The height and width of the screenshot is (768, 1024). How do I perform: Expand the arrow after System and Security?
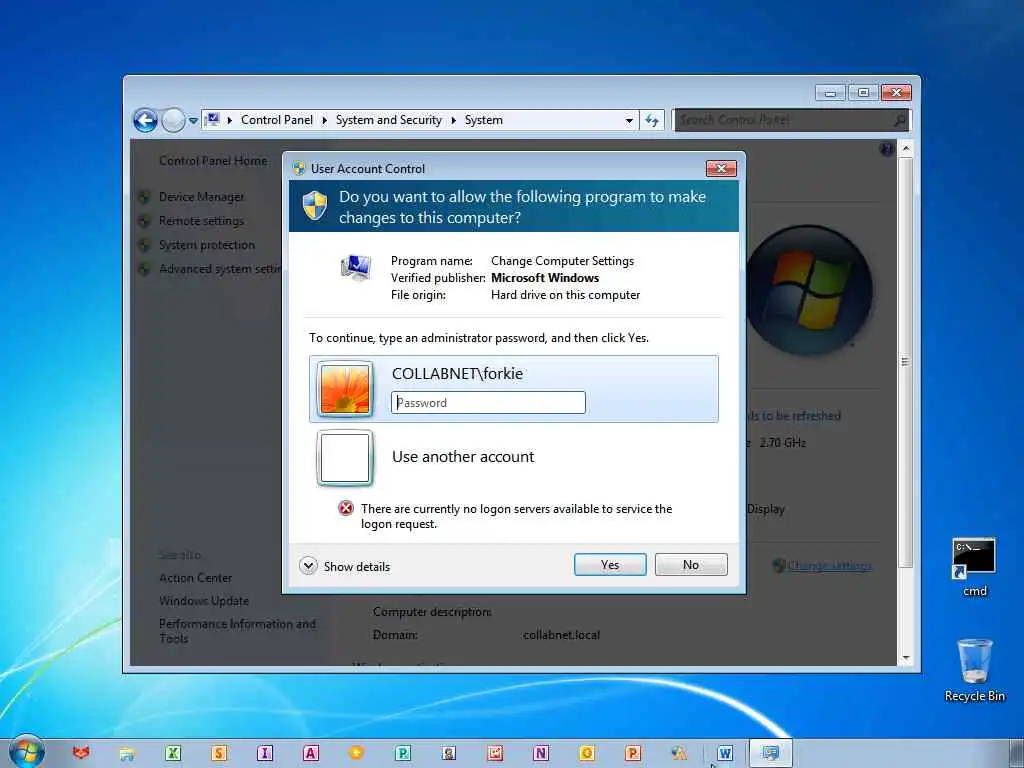[x=453, y=120]
